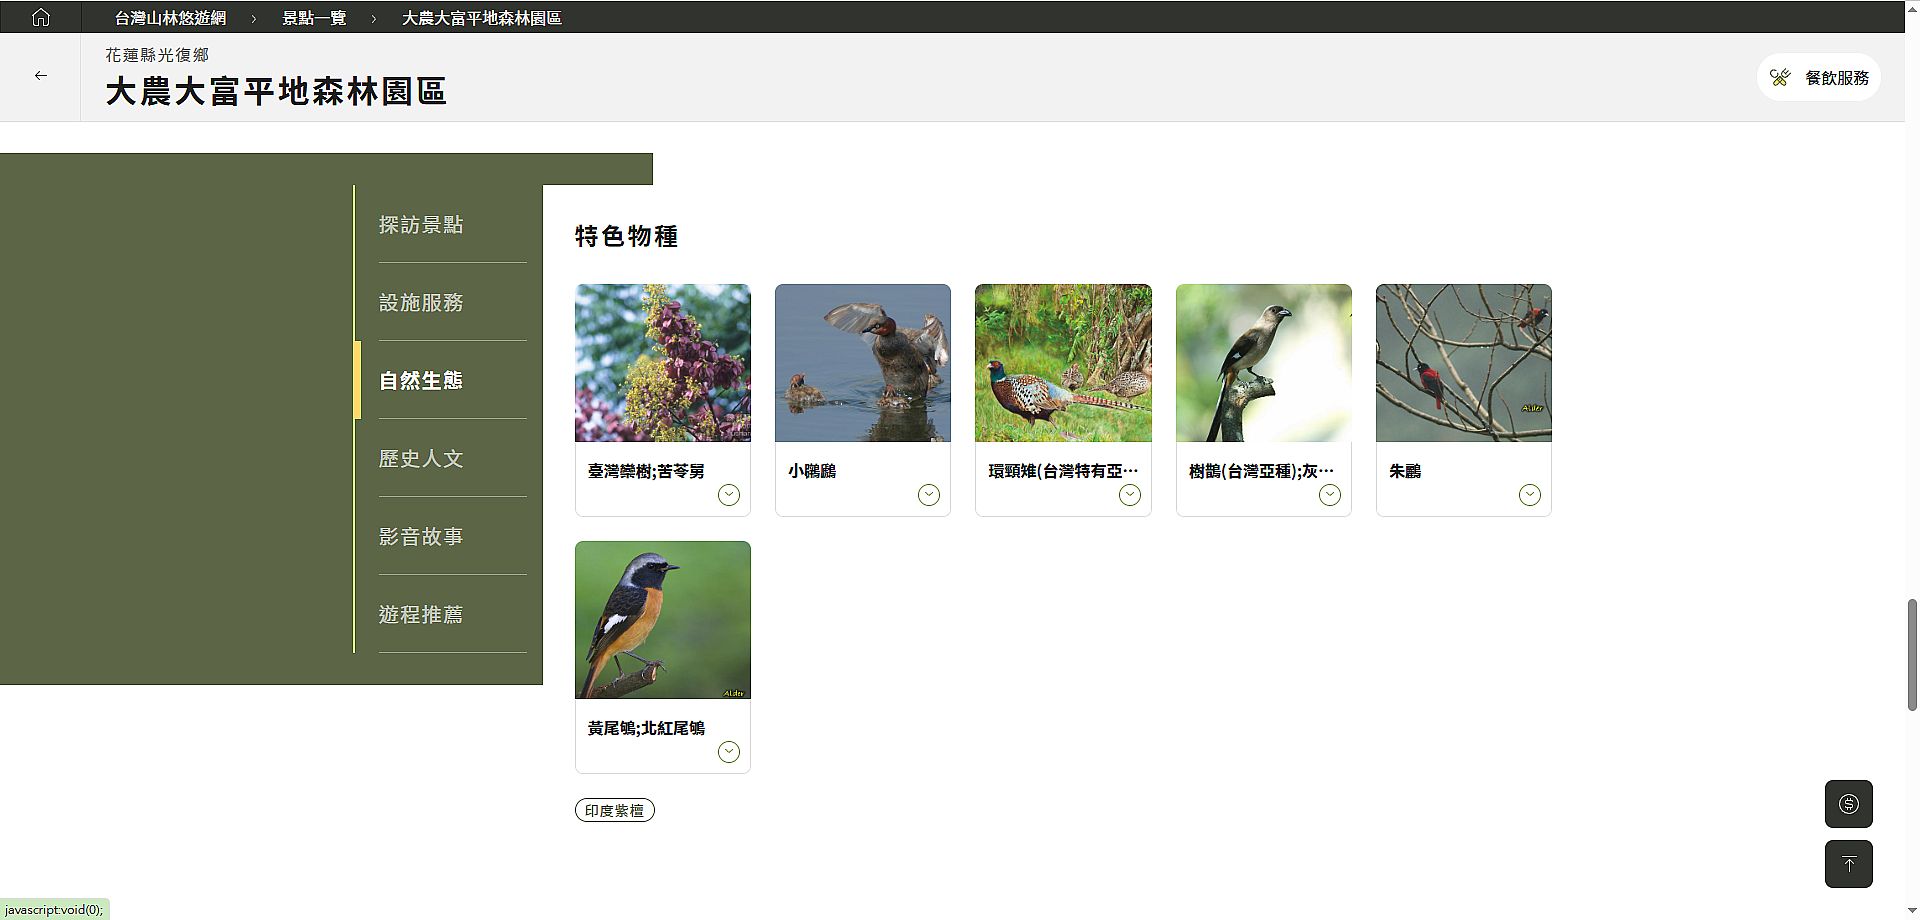Open 歷史人文 section from side menu

[421, 459]
